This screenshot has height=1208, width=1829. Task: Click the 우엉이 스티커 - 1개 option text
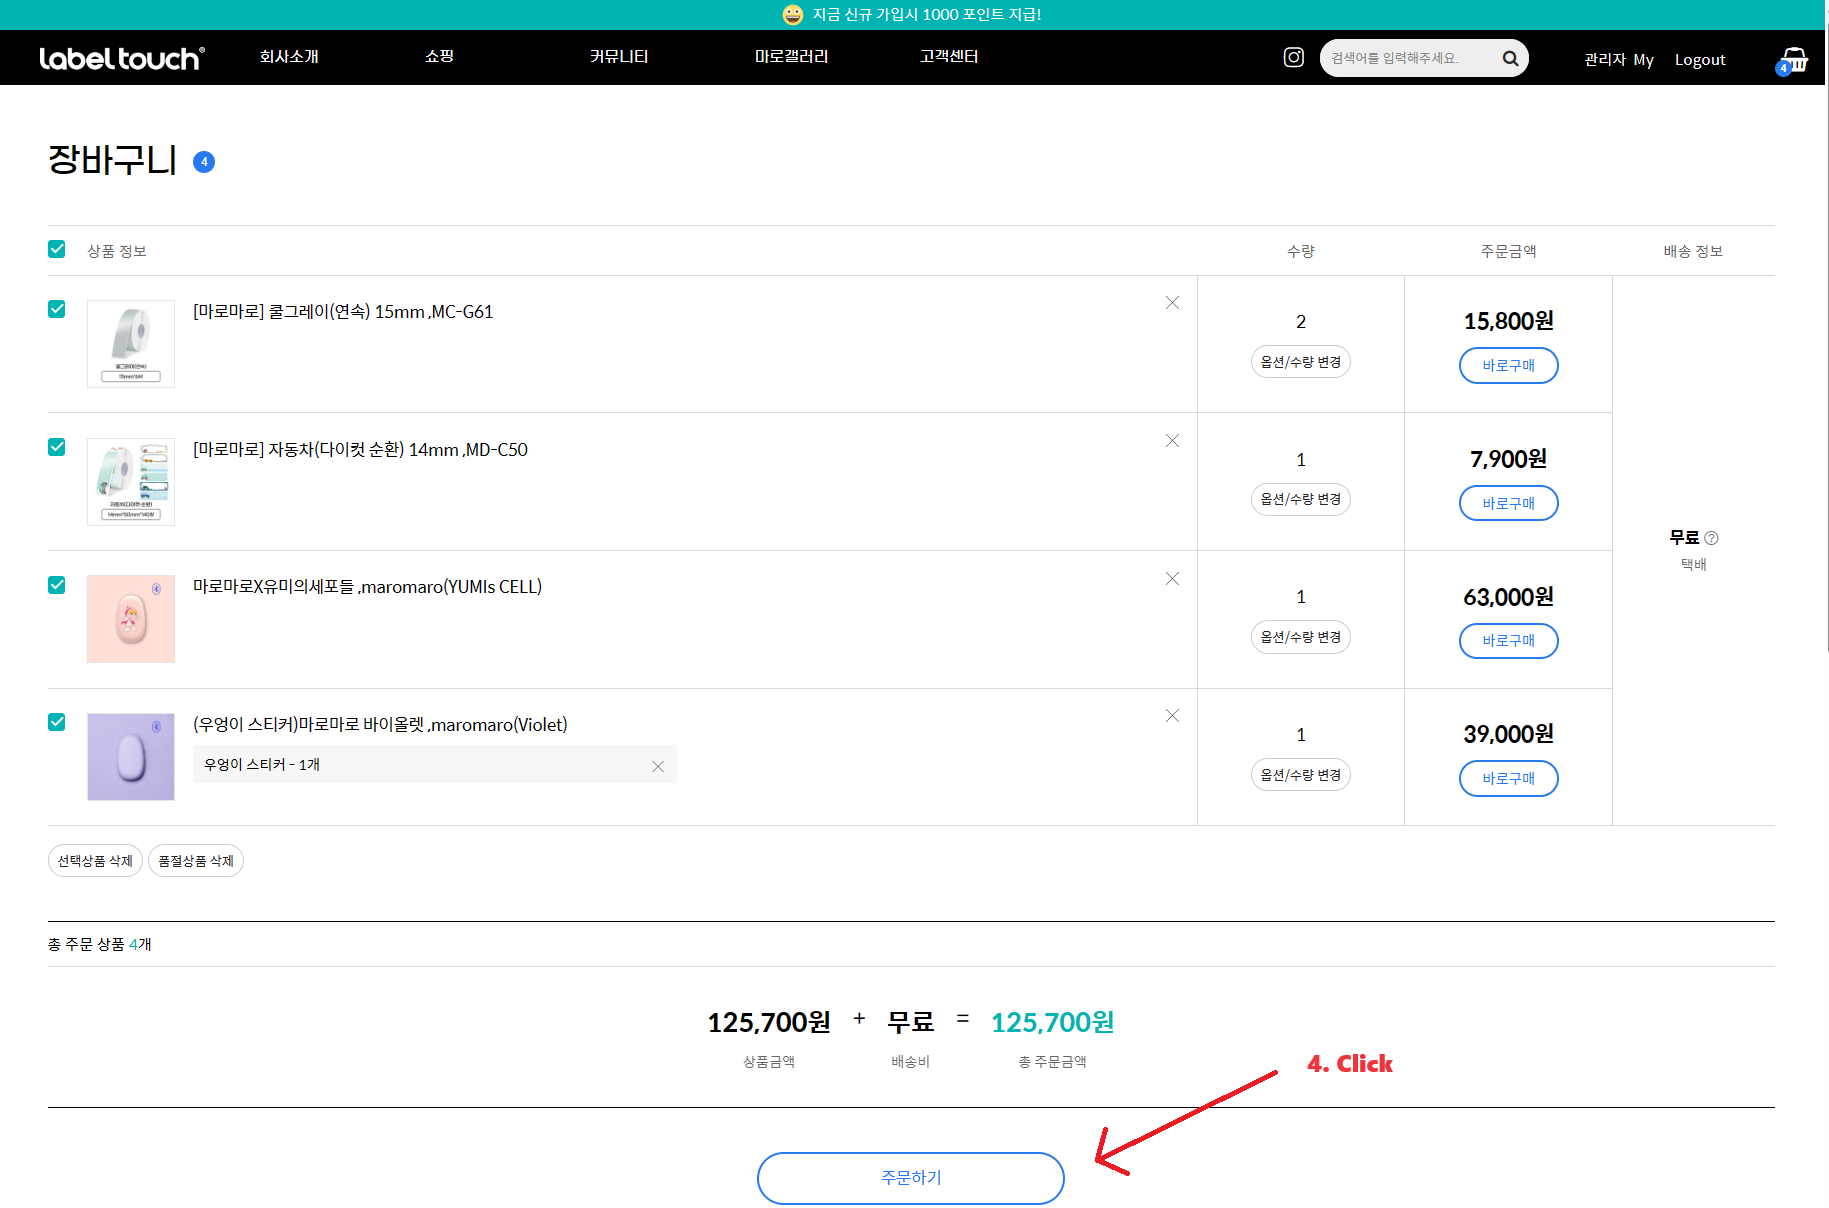(262, 765)
